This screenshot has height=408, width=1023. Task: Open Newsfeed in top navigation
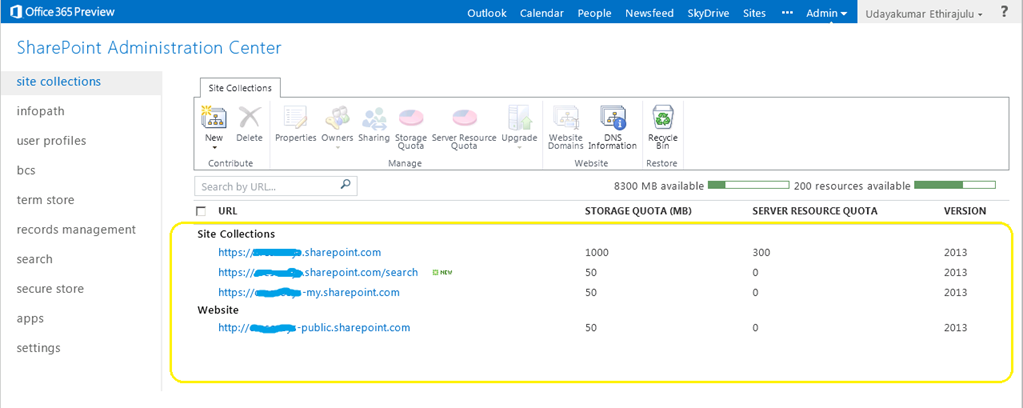click(x=649, y=13)
